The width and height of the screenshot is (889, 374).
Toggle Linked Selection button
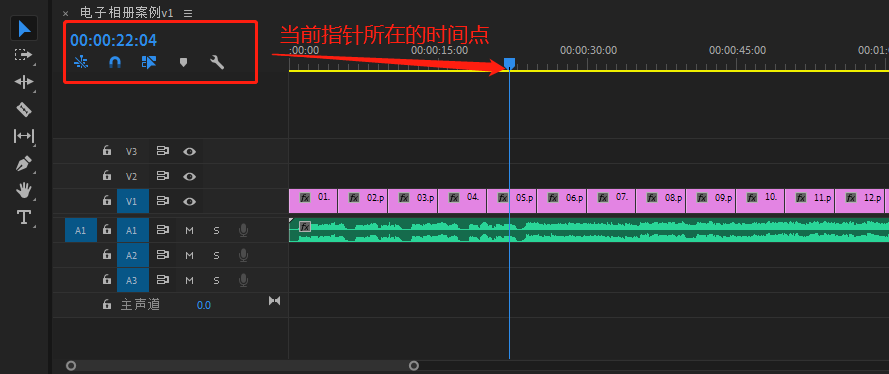click(149, 62)
